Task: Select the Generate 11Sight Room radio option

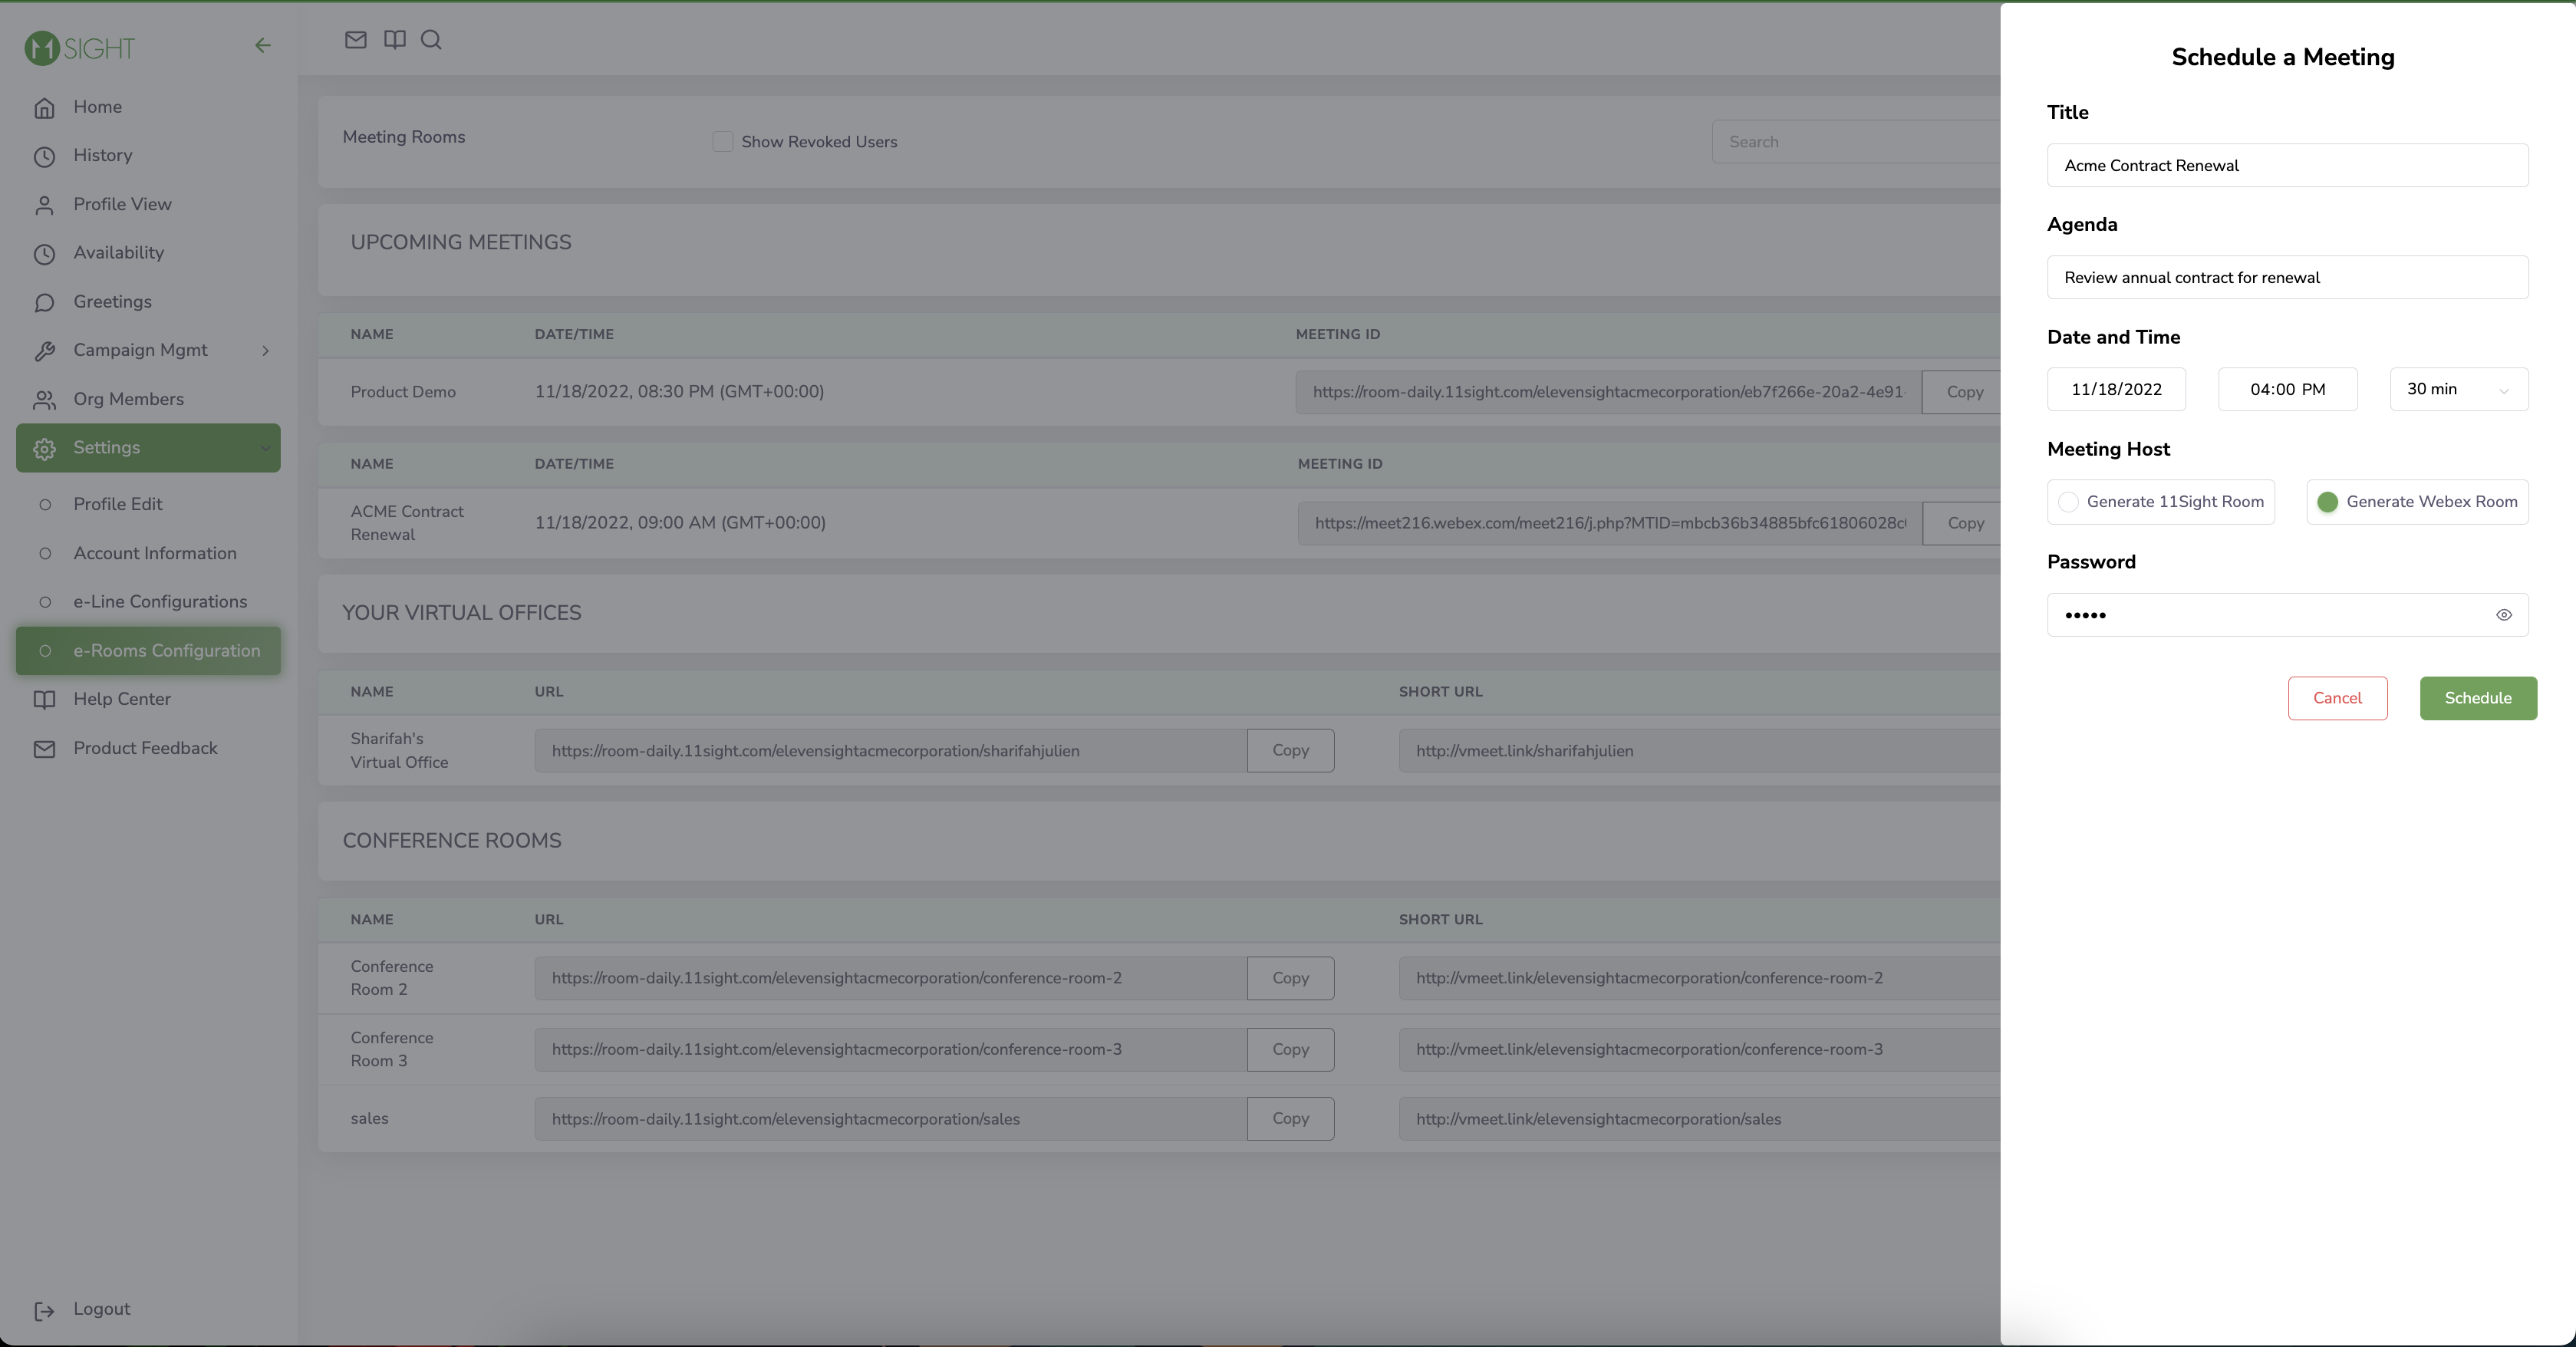Action: pos(2068,502)
